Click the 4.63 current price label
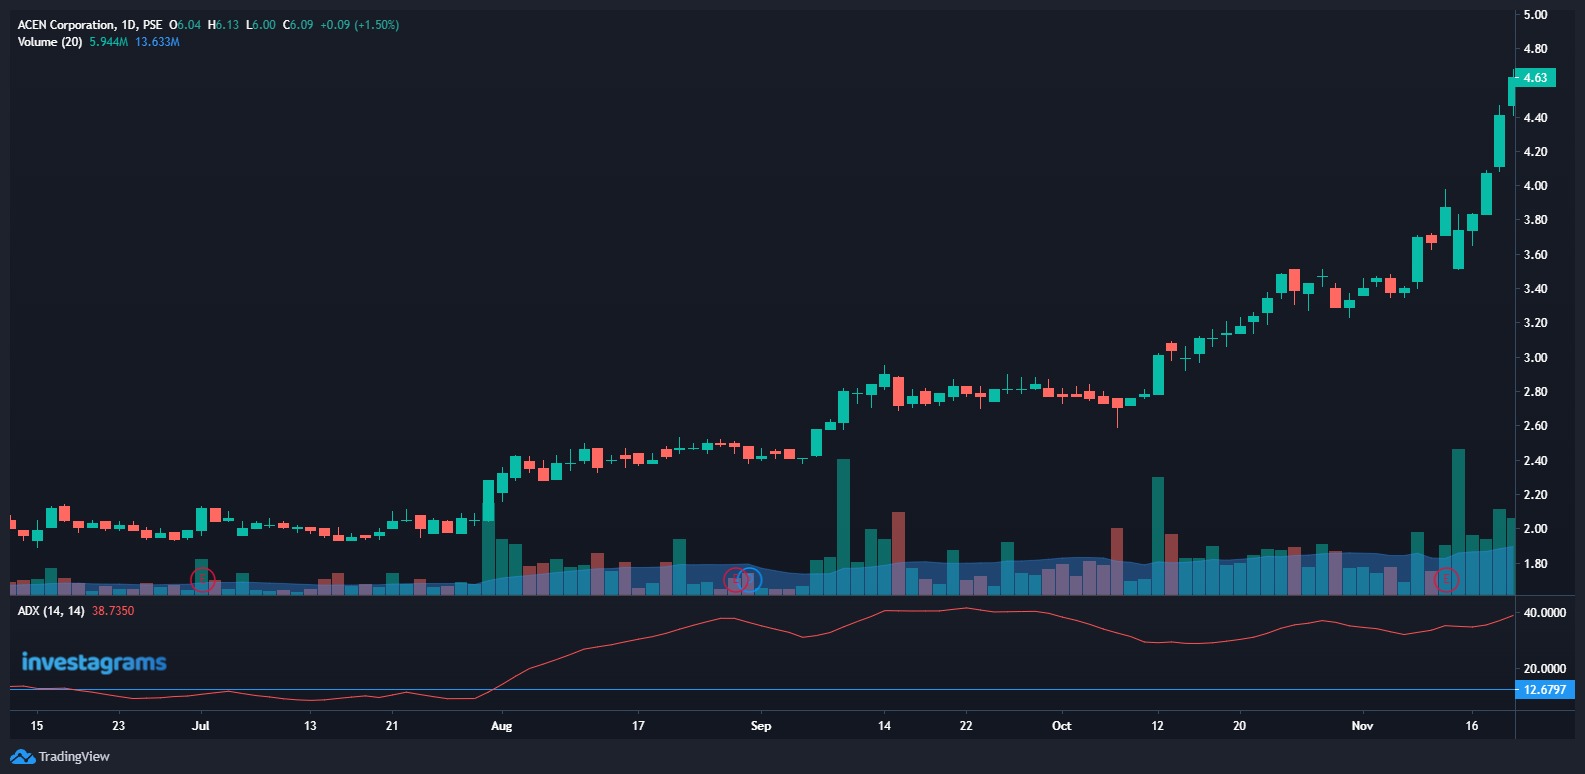The height and width of the screenshot is (774, 1585). [1535, 78]
